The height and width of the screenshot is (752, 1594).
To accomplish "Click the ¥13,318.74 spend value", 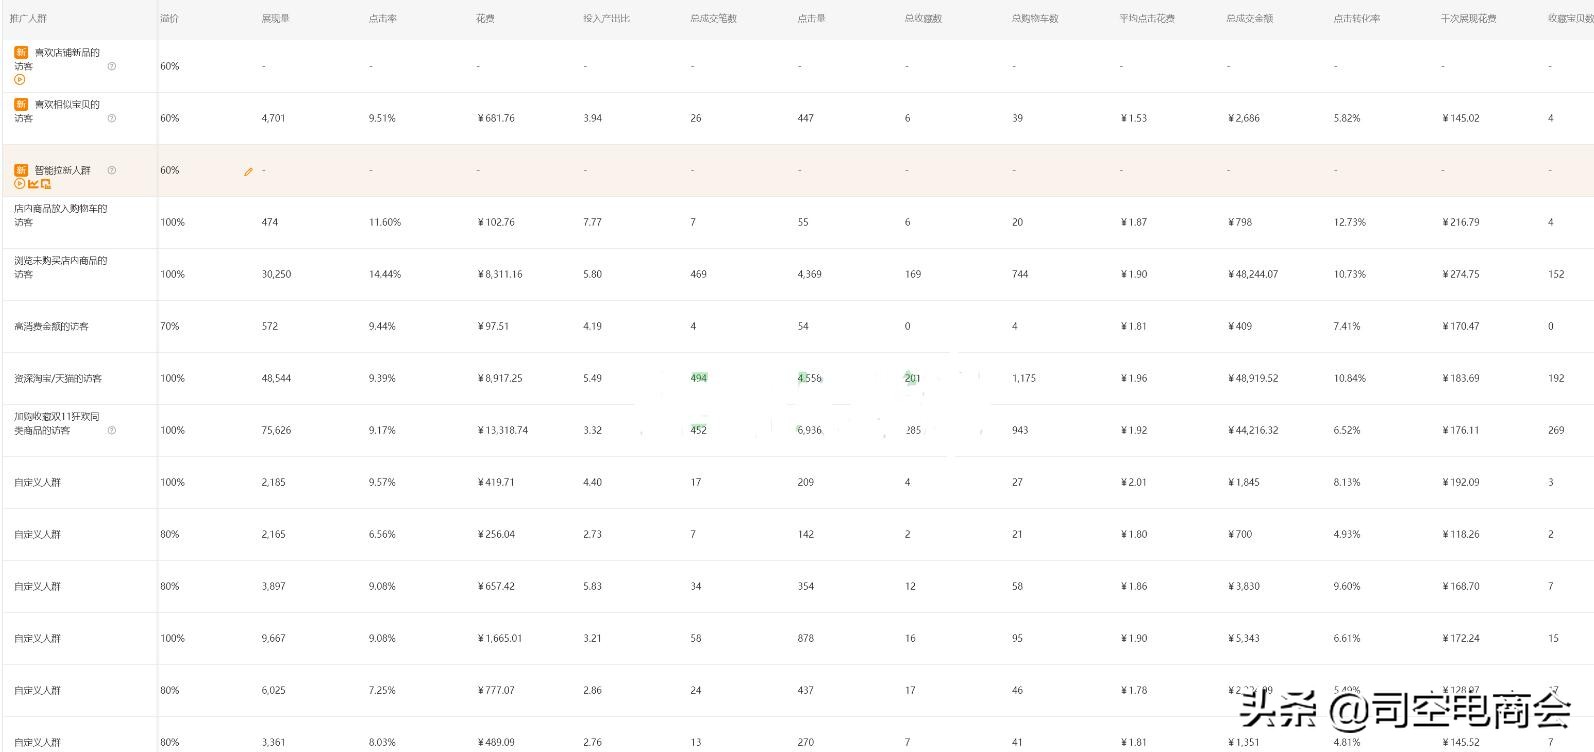I will 503,430.
